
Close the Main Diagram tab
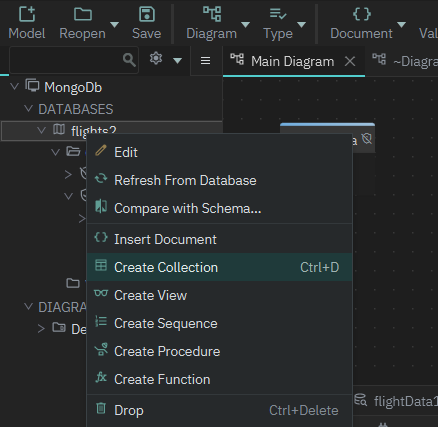click(350, 61)
